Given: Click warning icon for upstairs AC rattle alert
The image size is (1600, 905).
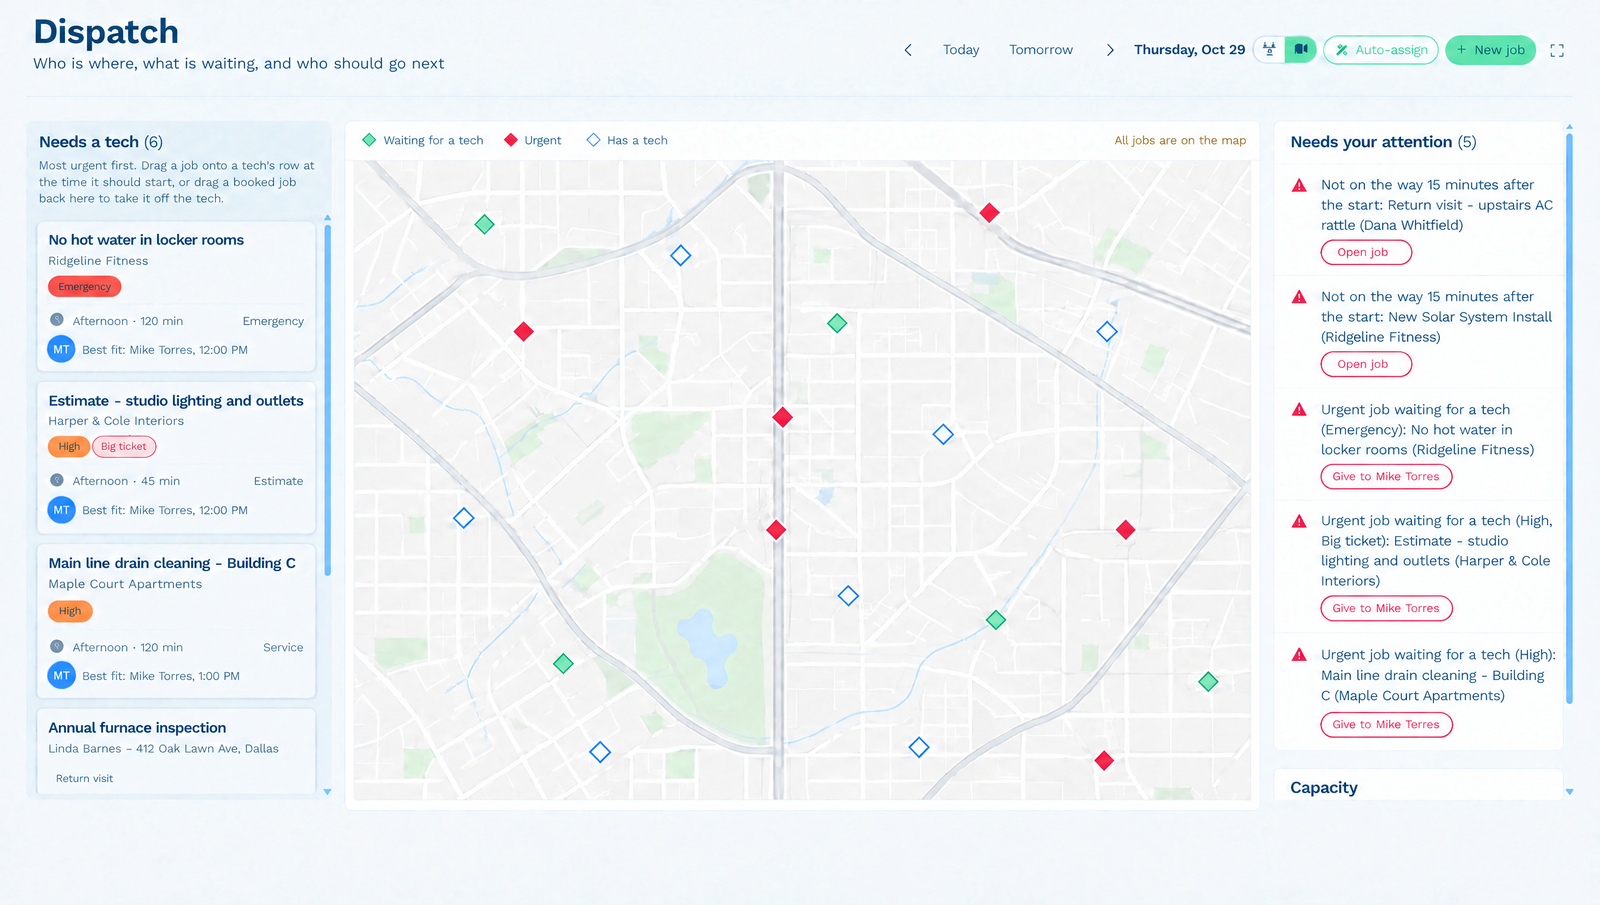Looking at the screenshot, I should [1299, 185].
